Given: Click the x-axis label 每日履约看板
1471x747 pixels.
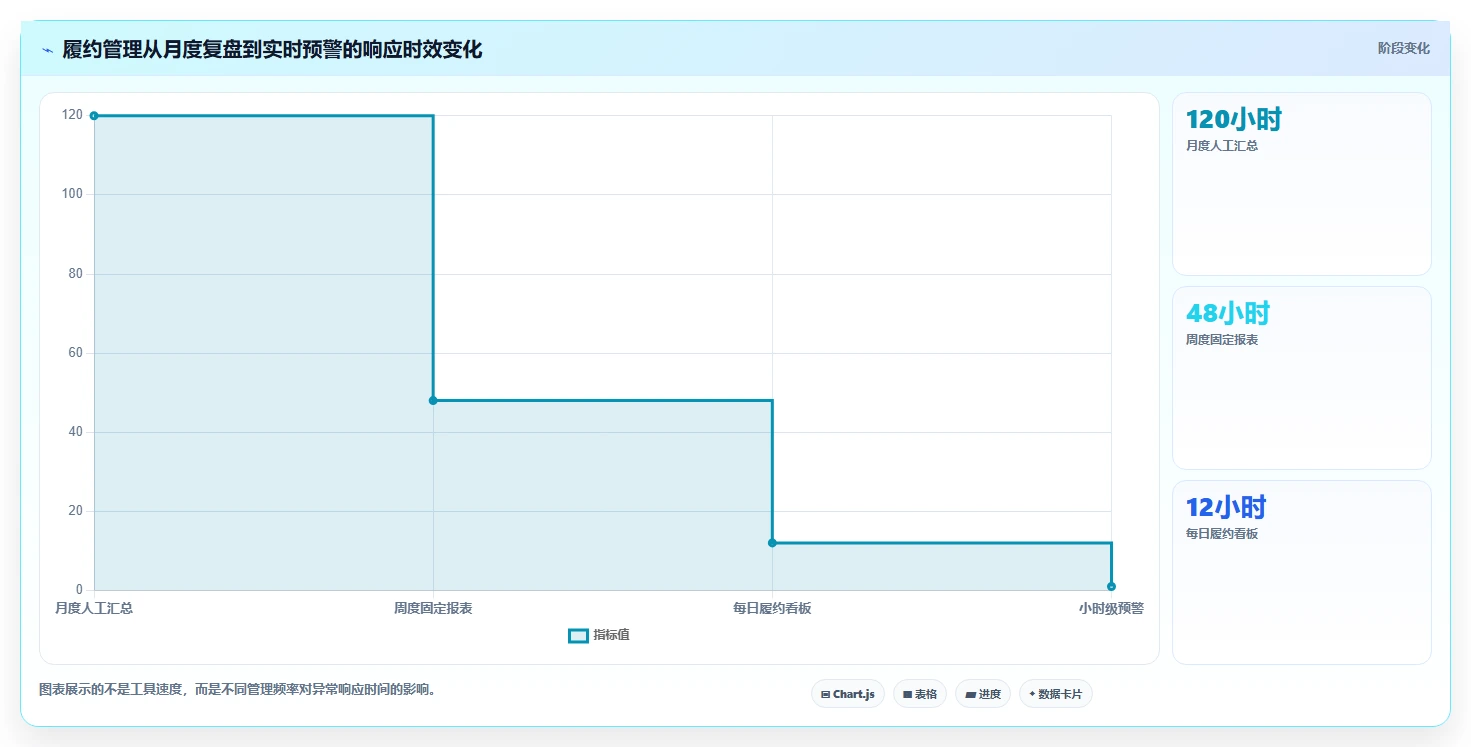Looking at the screenshot, I should pos(772,608).
